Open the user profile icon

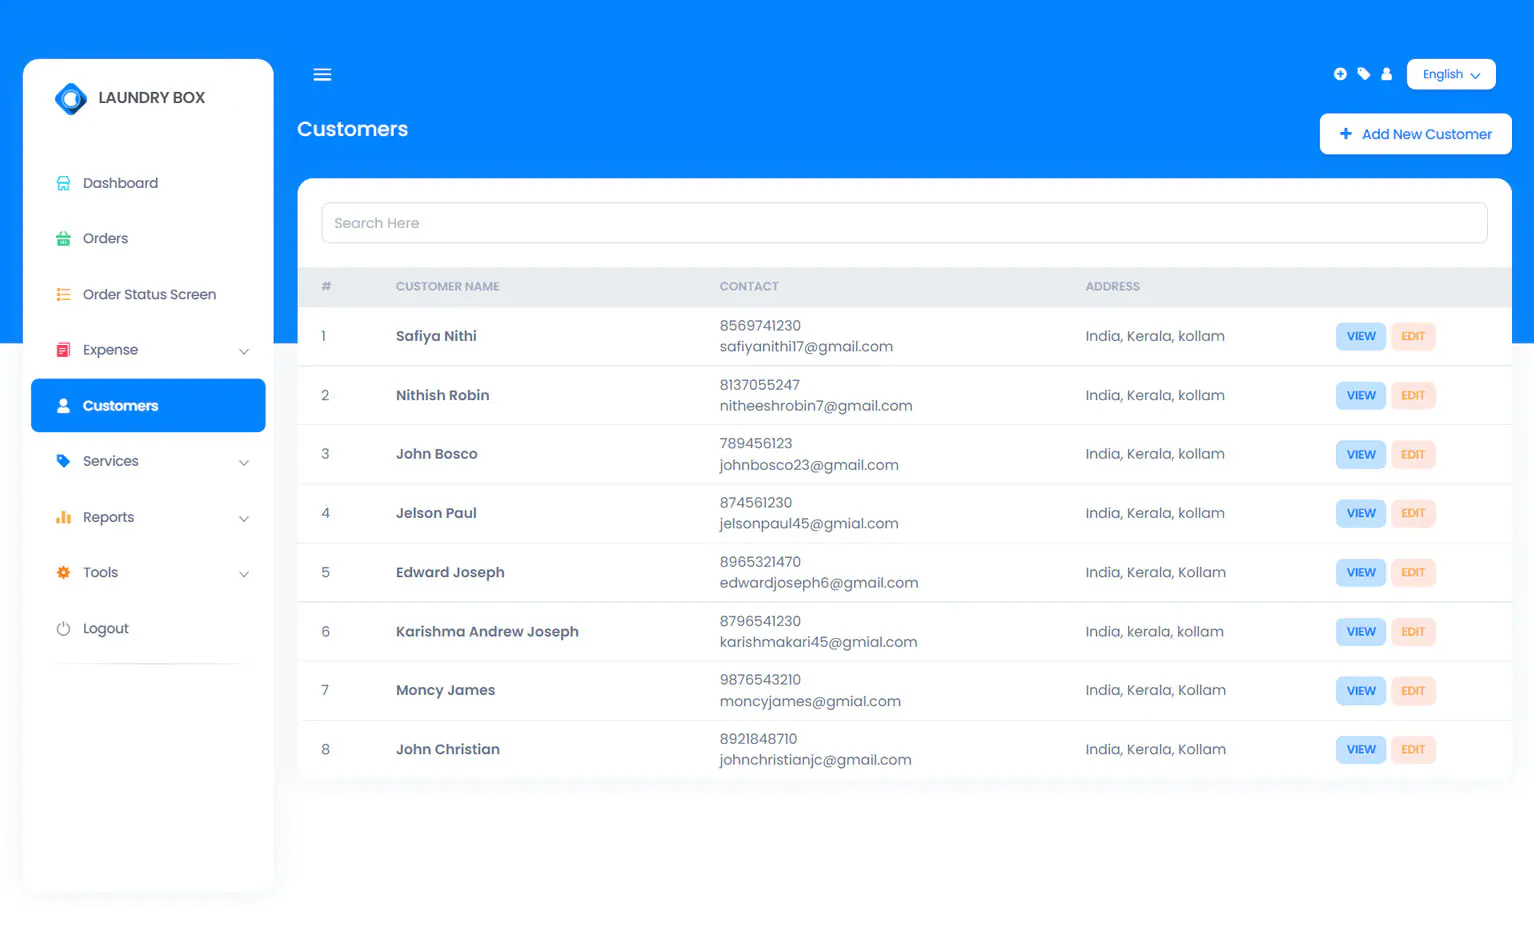pyautogui.click(x=1386, y=74)
